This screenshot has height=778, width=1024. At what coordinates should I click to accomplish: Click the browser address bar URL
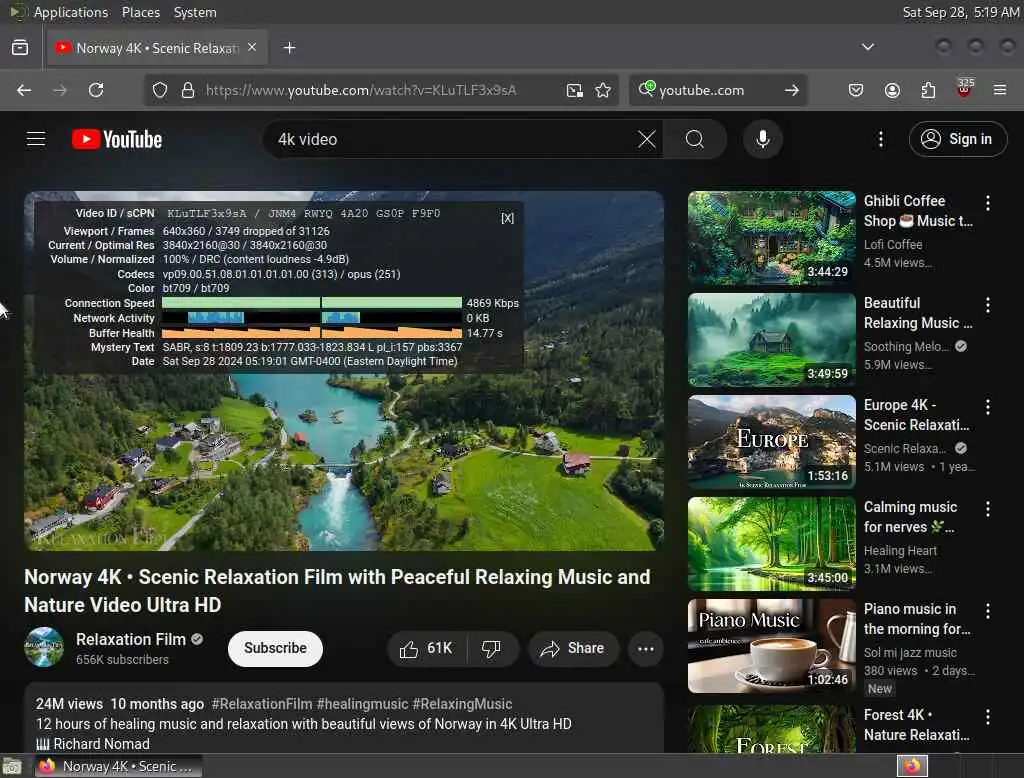point(361,90)
